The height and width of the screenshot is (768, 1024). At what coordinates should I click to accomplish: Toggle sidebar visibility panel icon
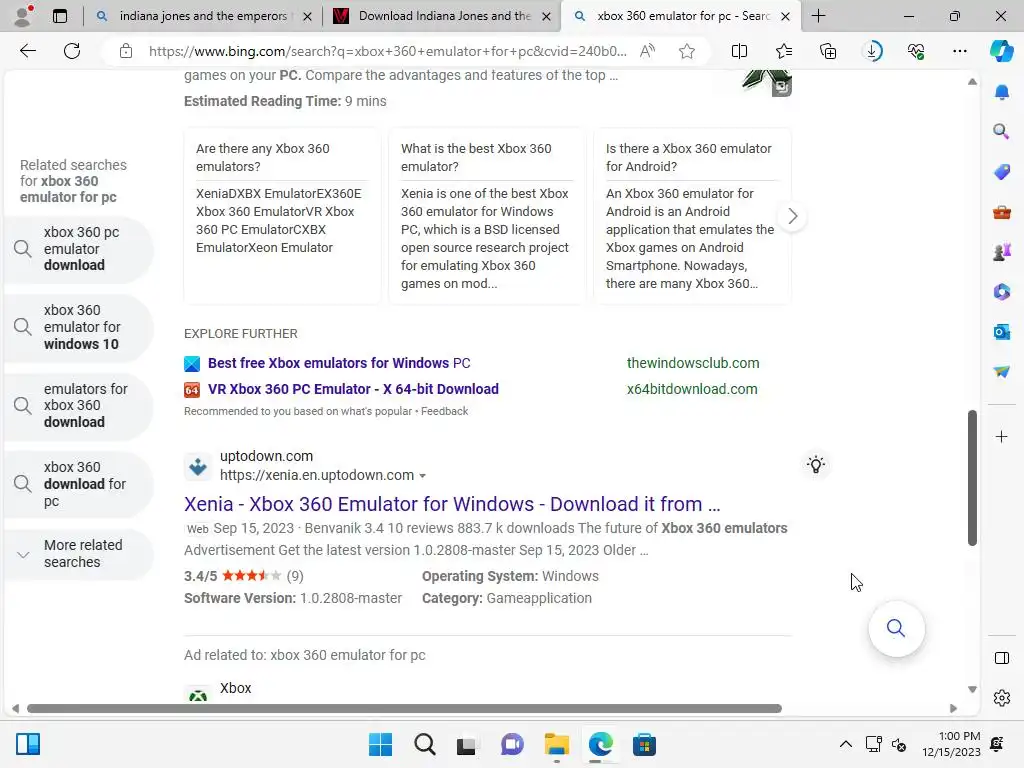click(1002, 658)
